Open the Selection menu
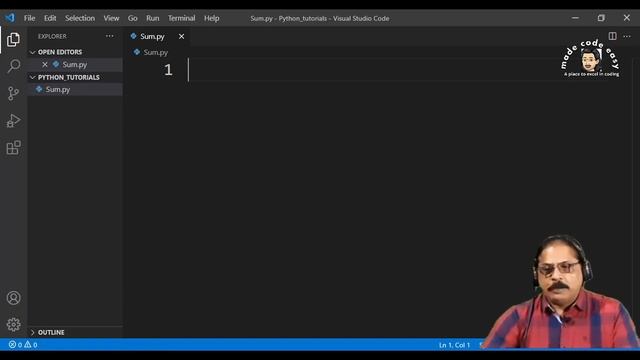This screenshot has height=360, width=640. coord(80,18)
